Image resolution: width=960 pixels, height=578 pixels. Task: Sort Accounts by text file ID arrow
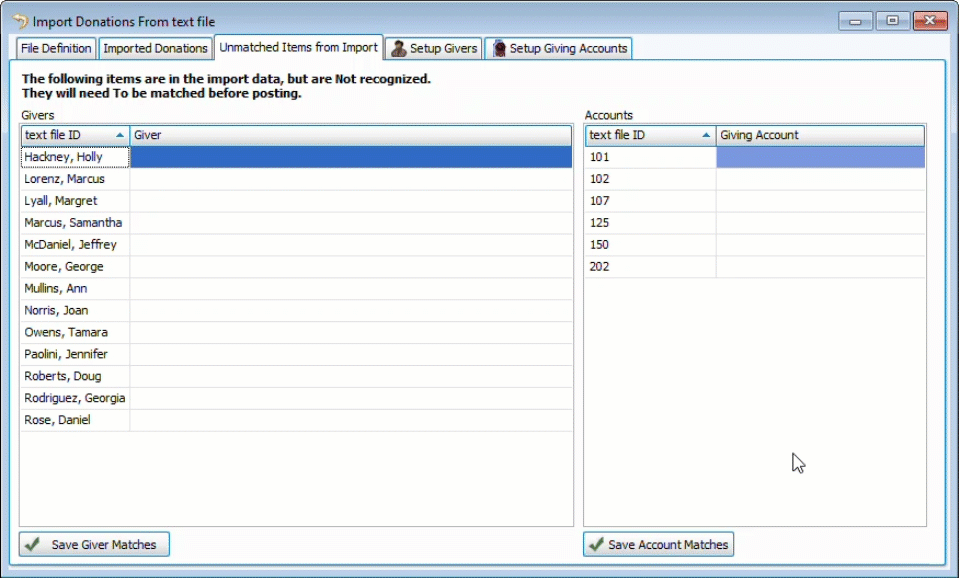(x=706, y=135)
